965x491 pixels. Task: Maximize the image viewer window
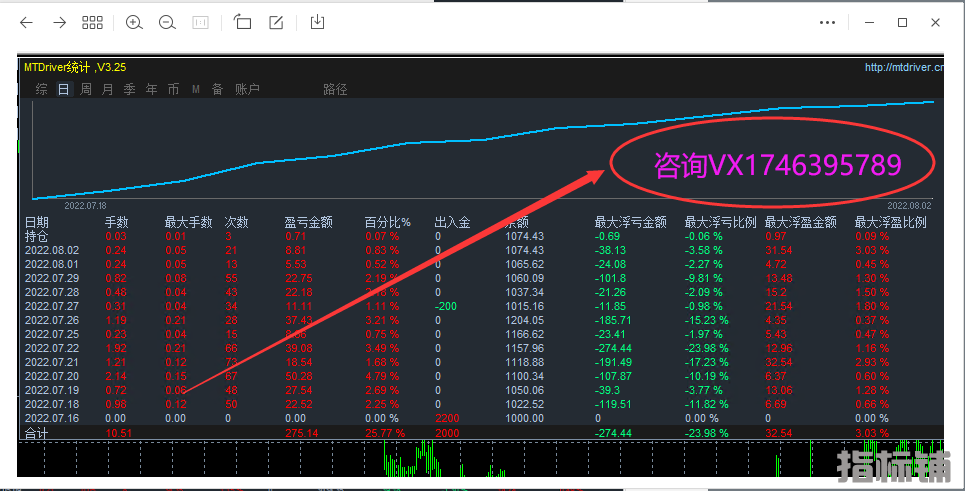tap(902, 22)
